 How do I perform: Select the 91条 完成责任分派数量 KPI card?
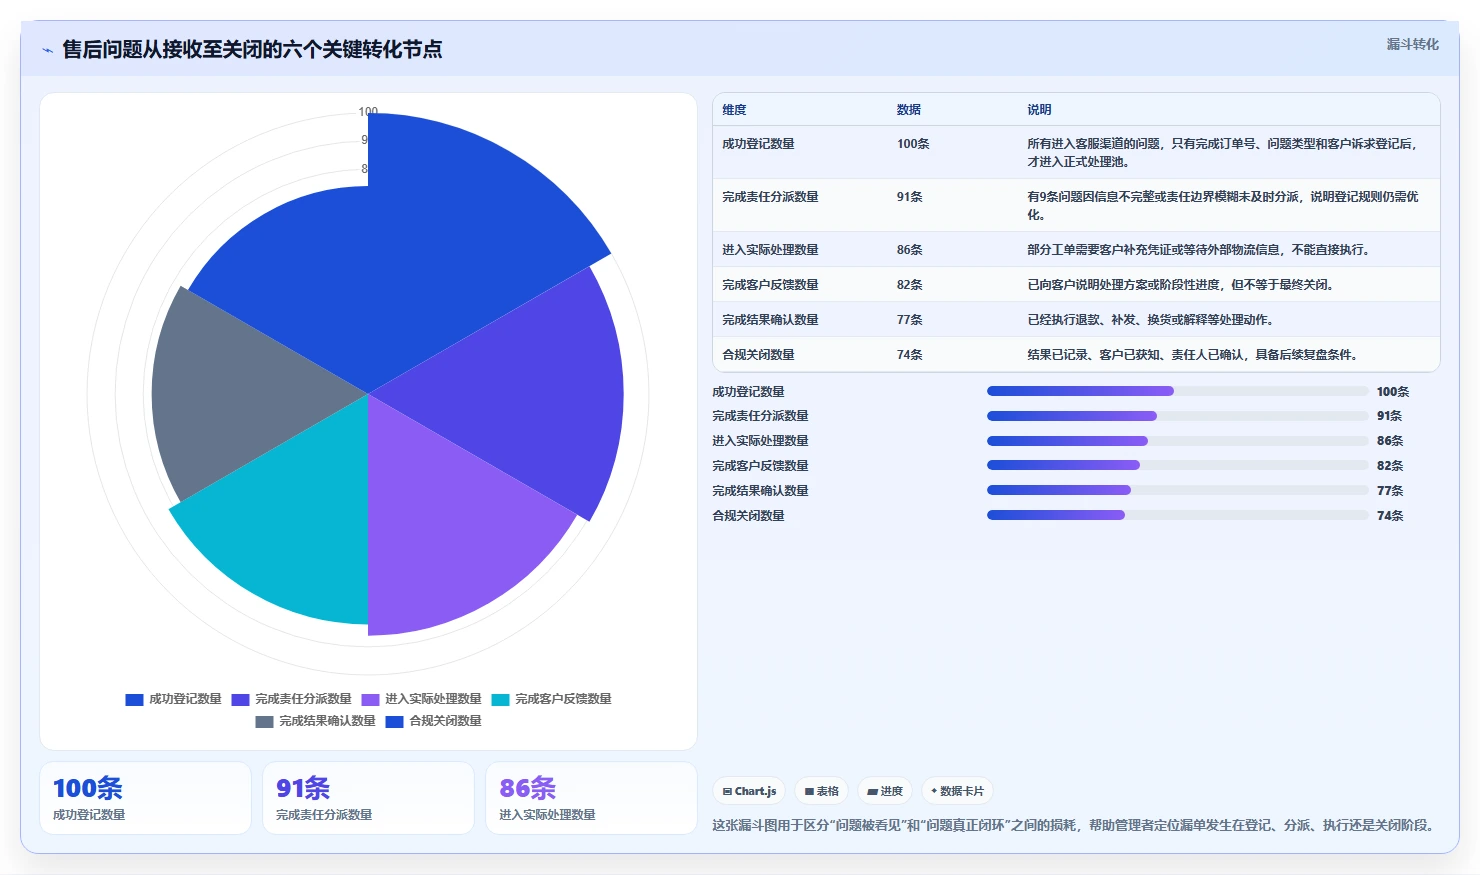(368, 798)
